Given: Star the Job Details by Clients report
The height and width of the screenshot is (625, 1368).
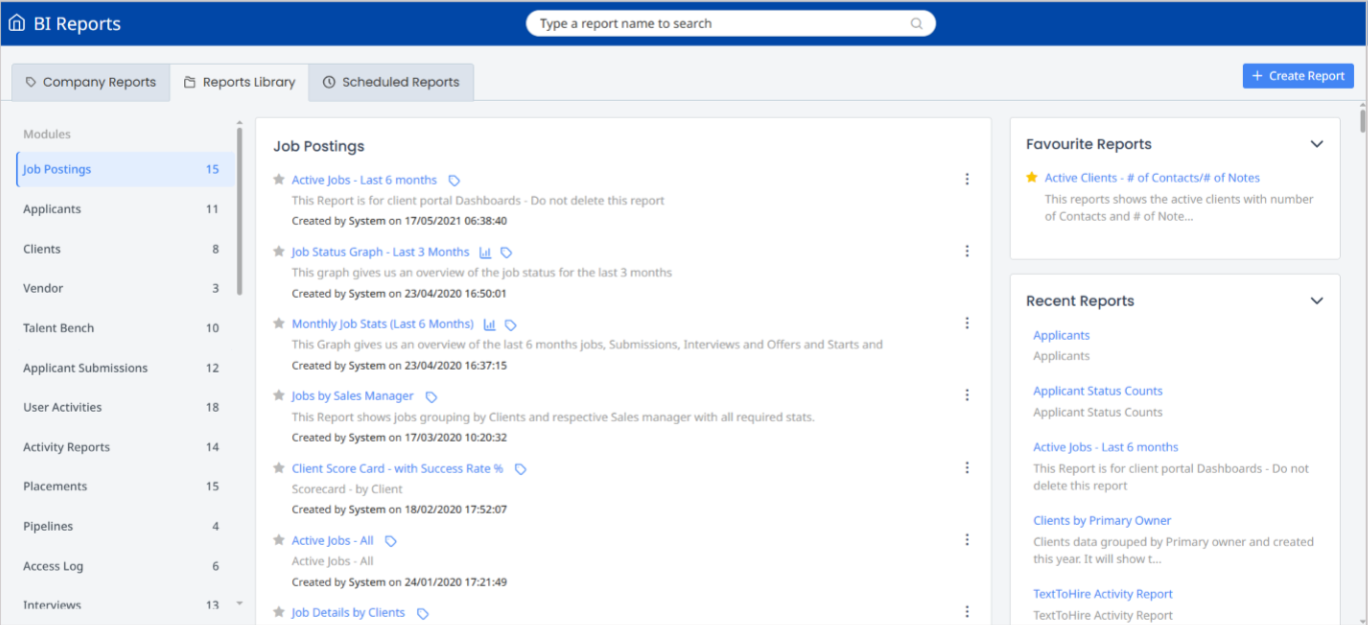Looking at the screenshot, I should point(279,612).
